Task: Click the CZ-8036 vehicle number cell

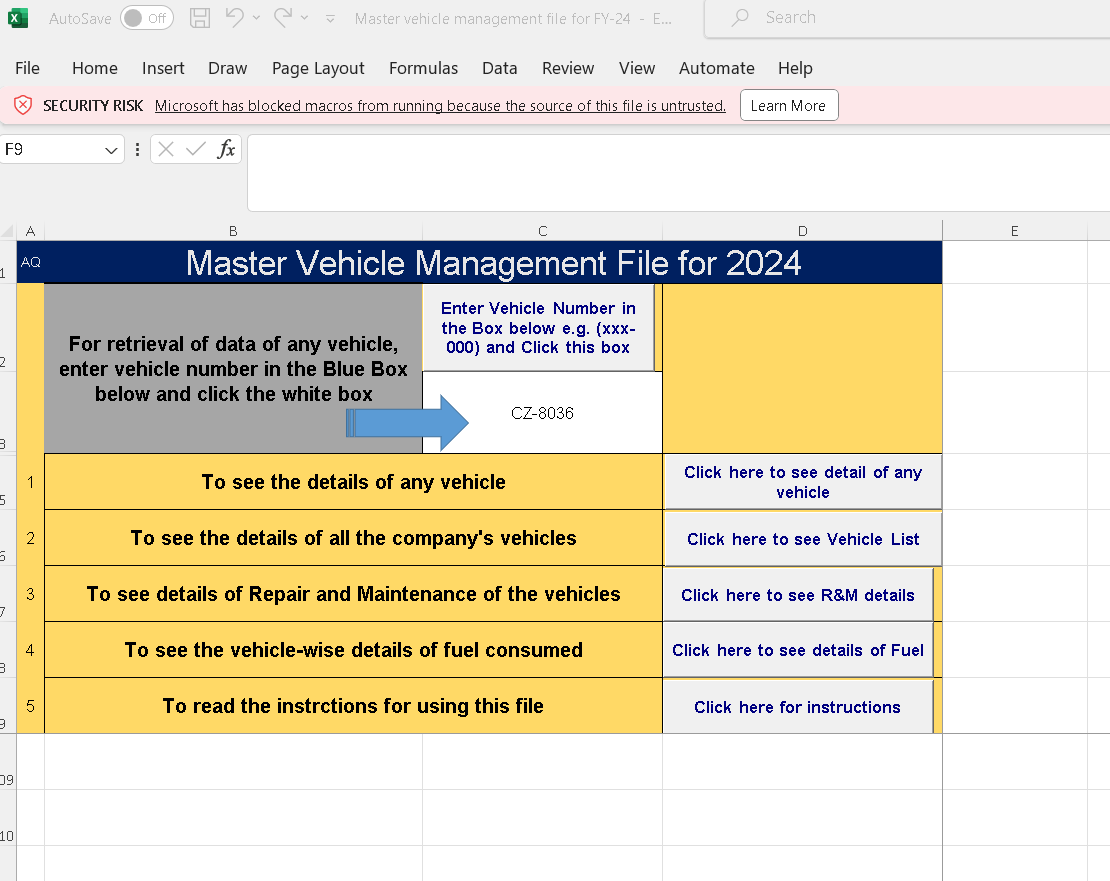Action: click(542, 413)
